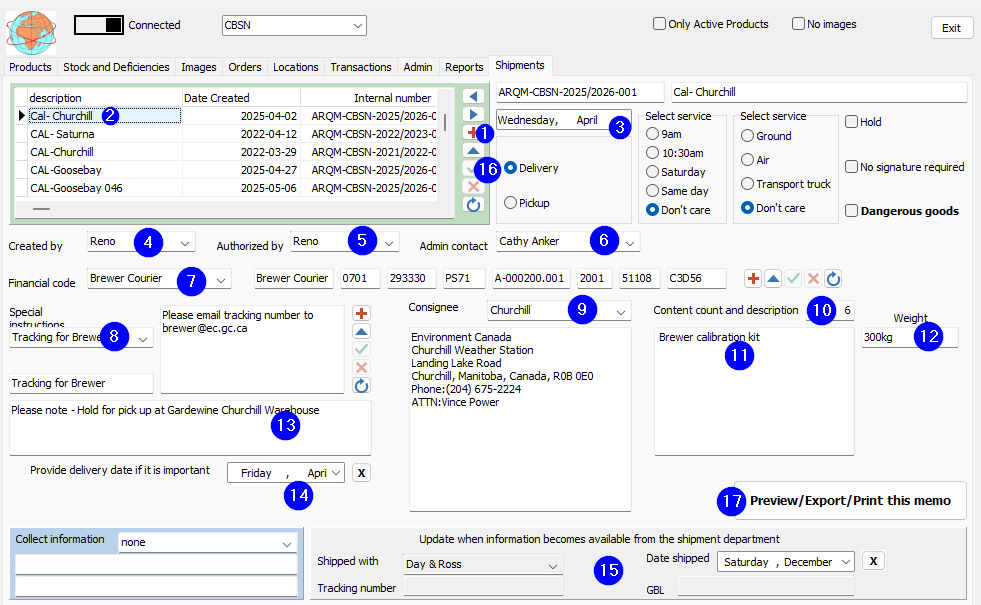Screen dimensions: 981x605
Task: Click the Tracking number input field
Action: pos(484,587)
